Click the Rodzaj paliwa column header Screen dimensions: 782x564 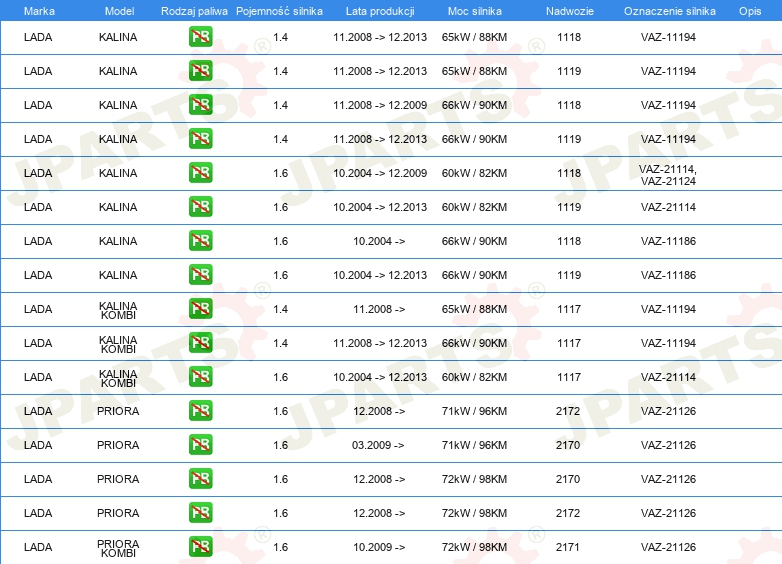click(x=194, y=11)
